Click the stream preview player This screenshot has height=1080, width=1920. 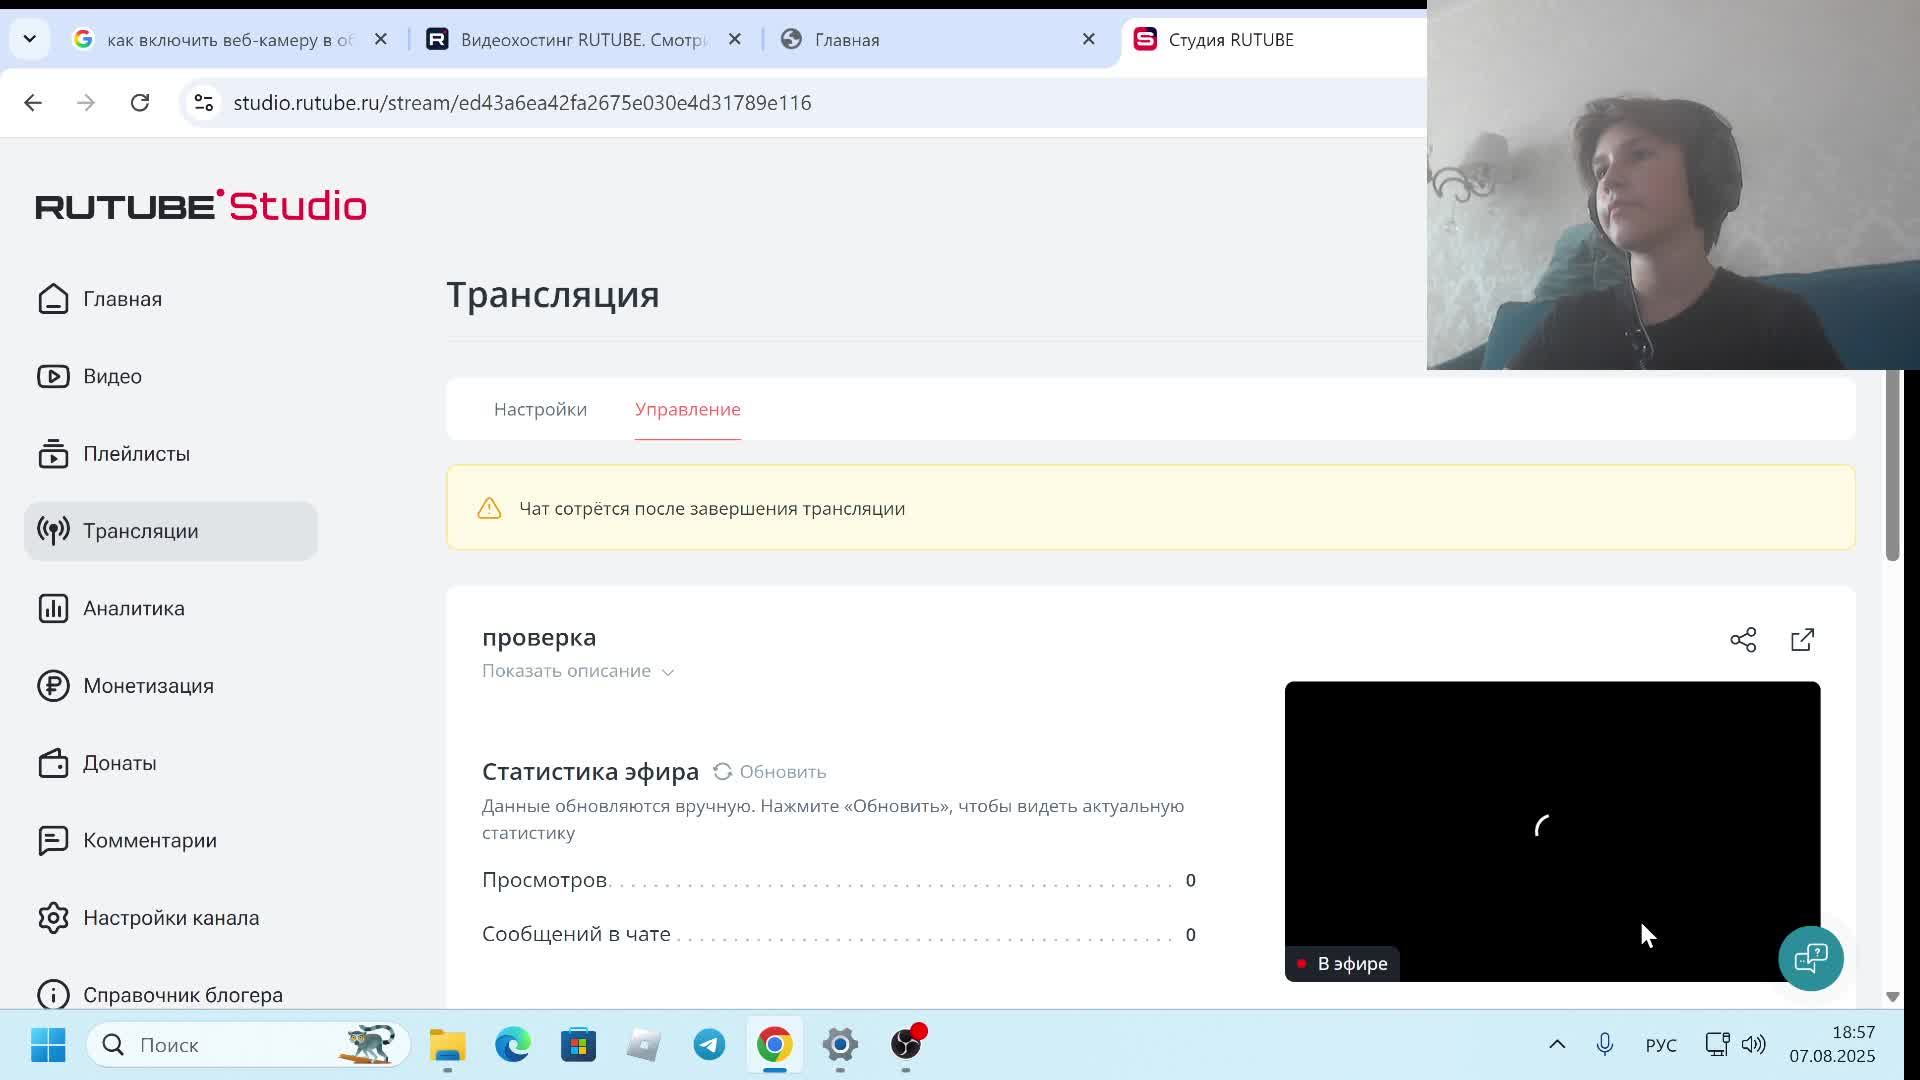pyautogui.click(x=1551, y=830)
